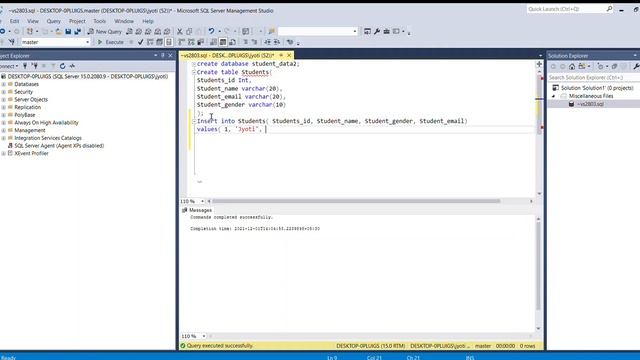Click the Home icon in Solution Explorer
Viewport: 640px width, 360px height.
coord(572,67)
